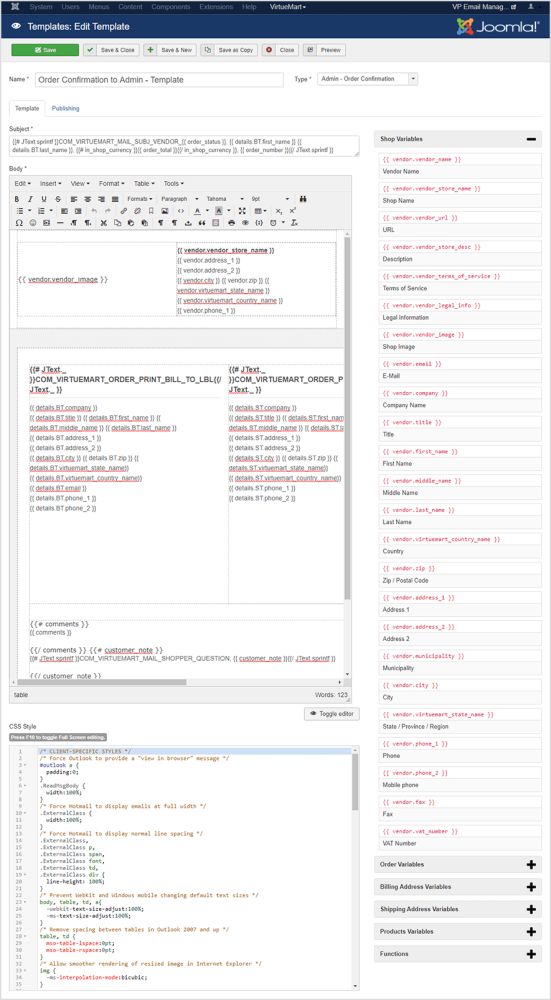The image size is (551, 1000).
Task: Click the Subject text area
Action: click(x=184, y=145)
